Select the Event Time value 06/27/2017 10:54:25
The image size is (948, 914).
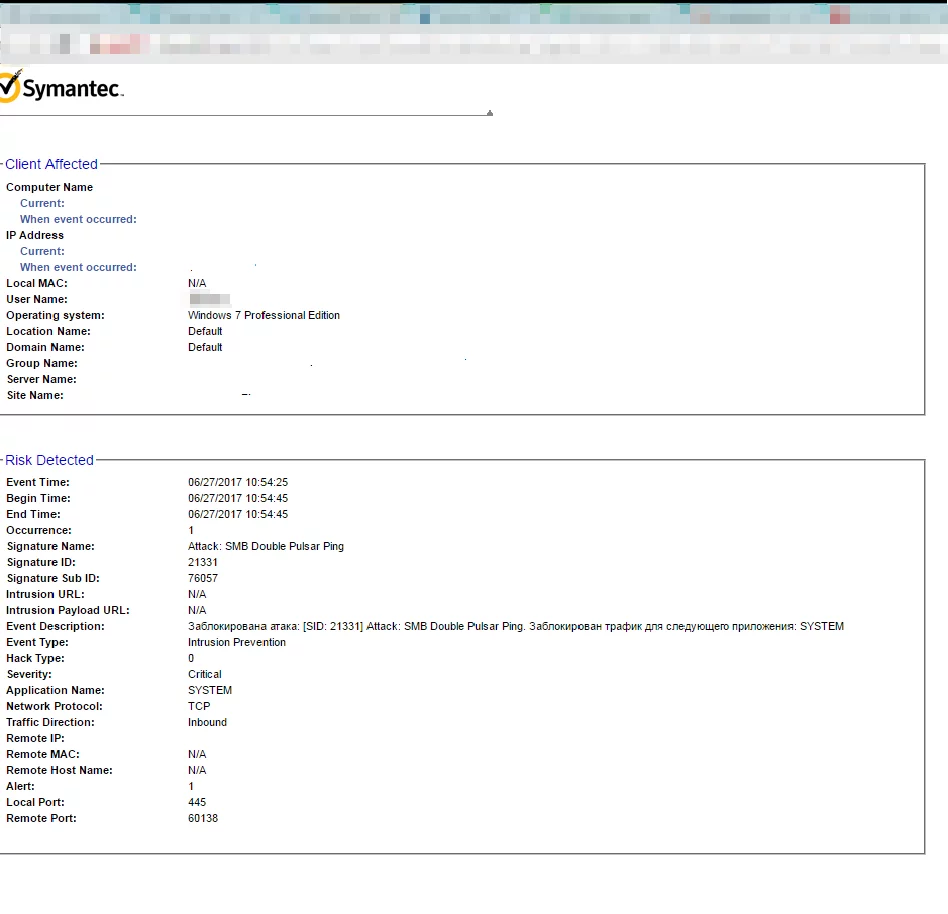pos(238,482)
